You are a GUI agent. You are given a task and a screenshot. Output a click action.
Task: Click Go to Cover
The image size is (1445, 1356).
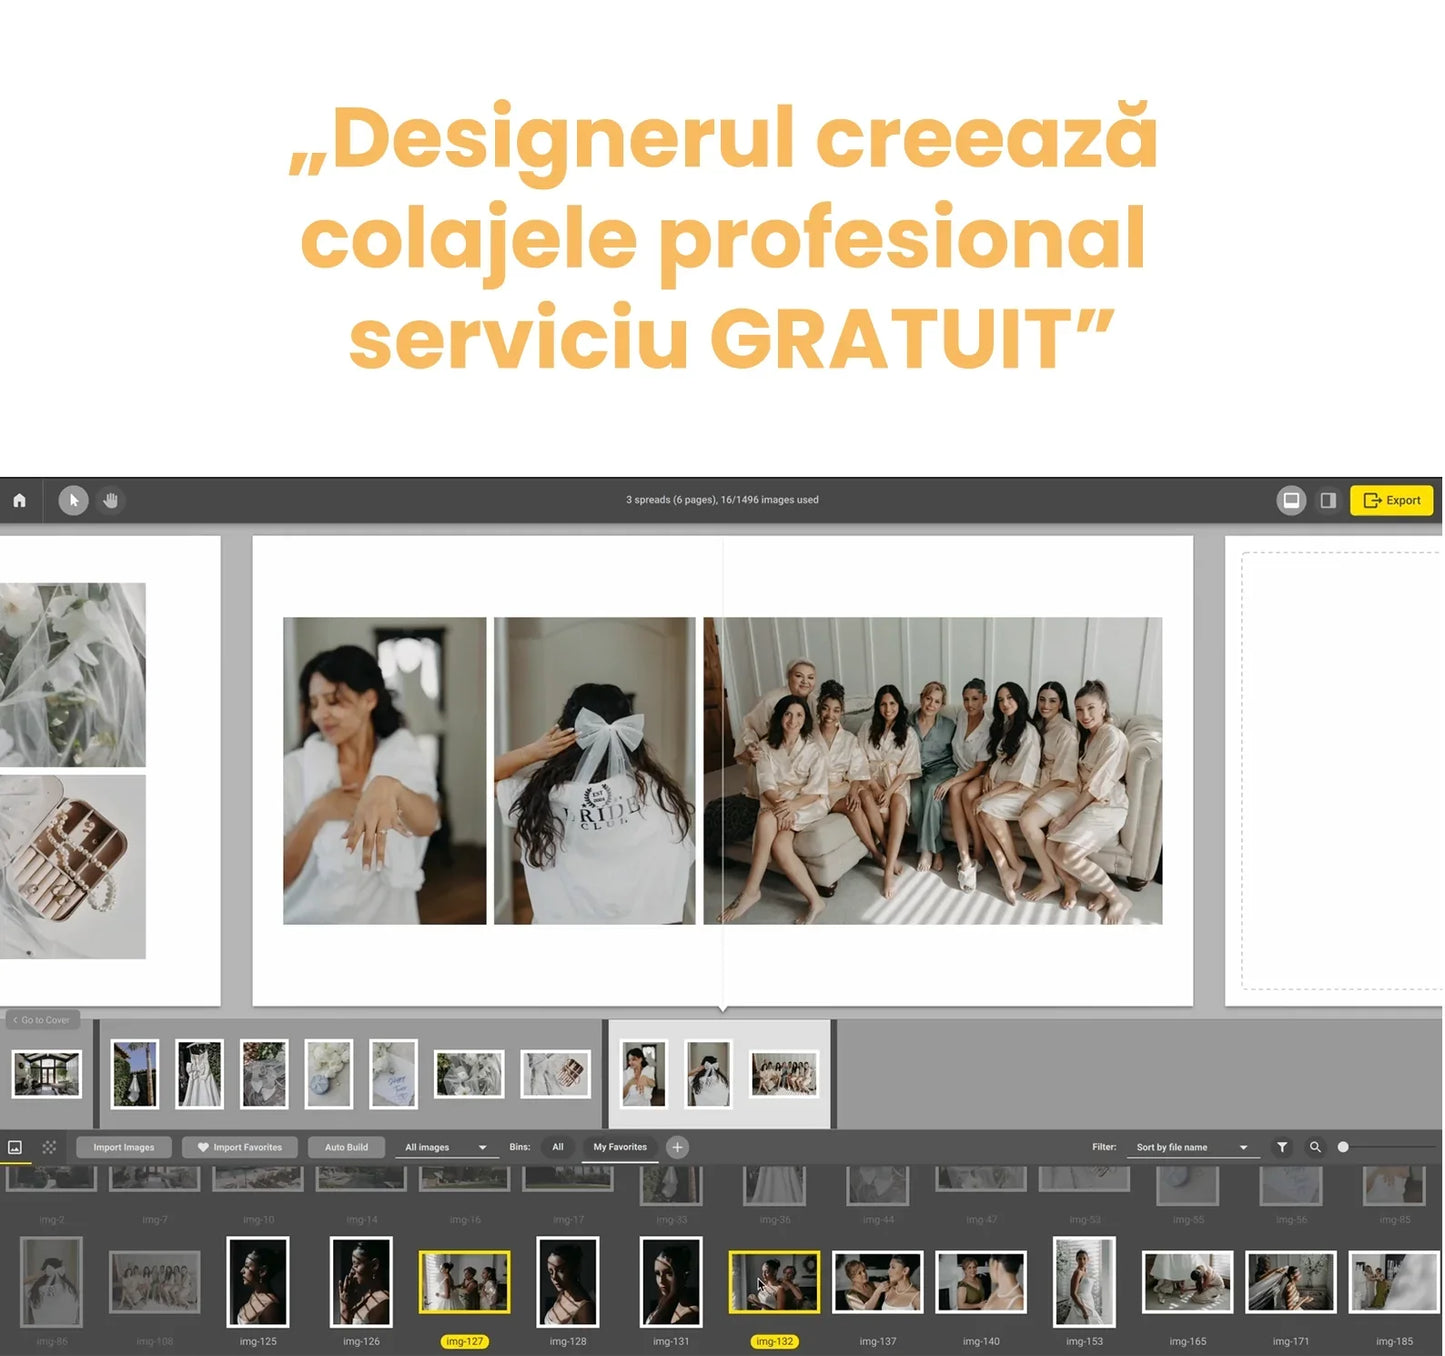click(41, 1019)
